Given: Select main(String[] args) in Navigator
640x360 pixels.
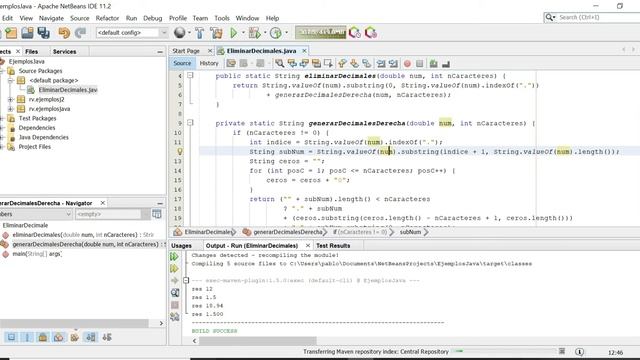Looking at the screenshot, I should pos(37,254).
